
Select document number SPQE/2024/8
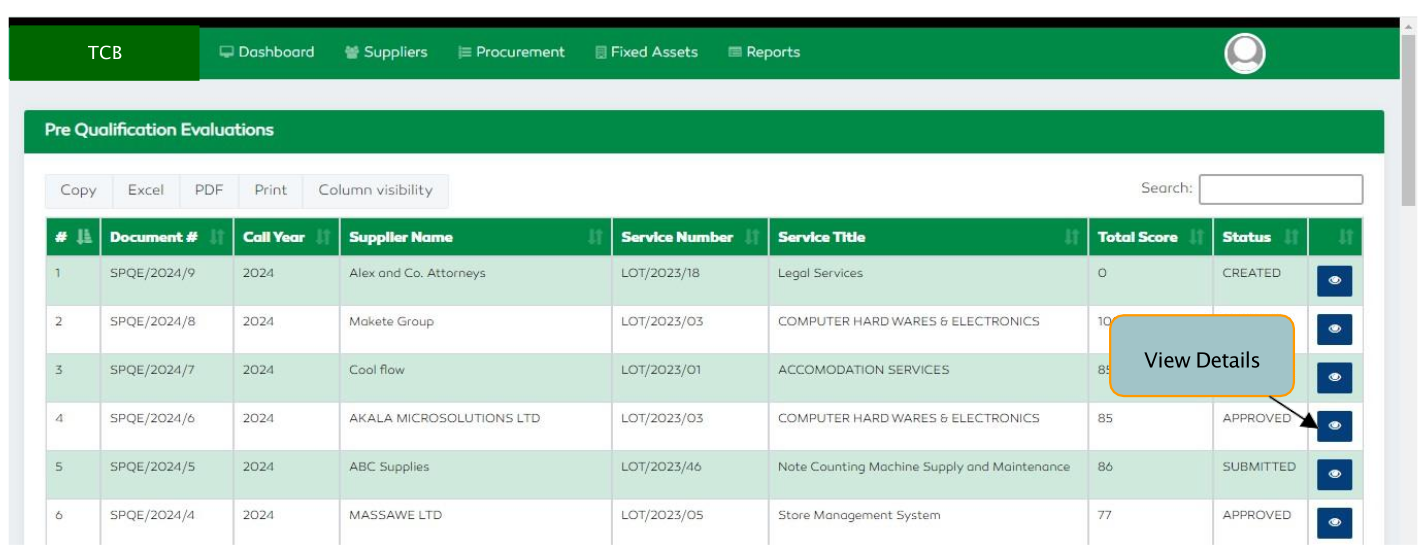pos(152,321)
